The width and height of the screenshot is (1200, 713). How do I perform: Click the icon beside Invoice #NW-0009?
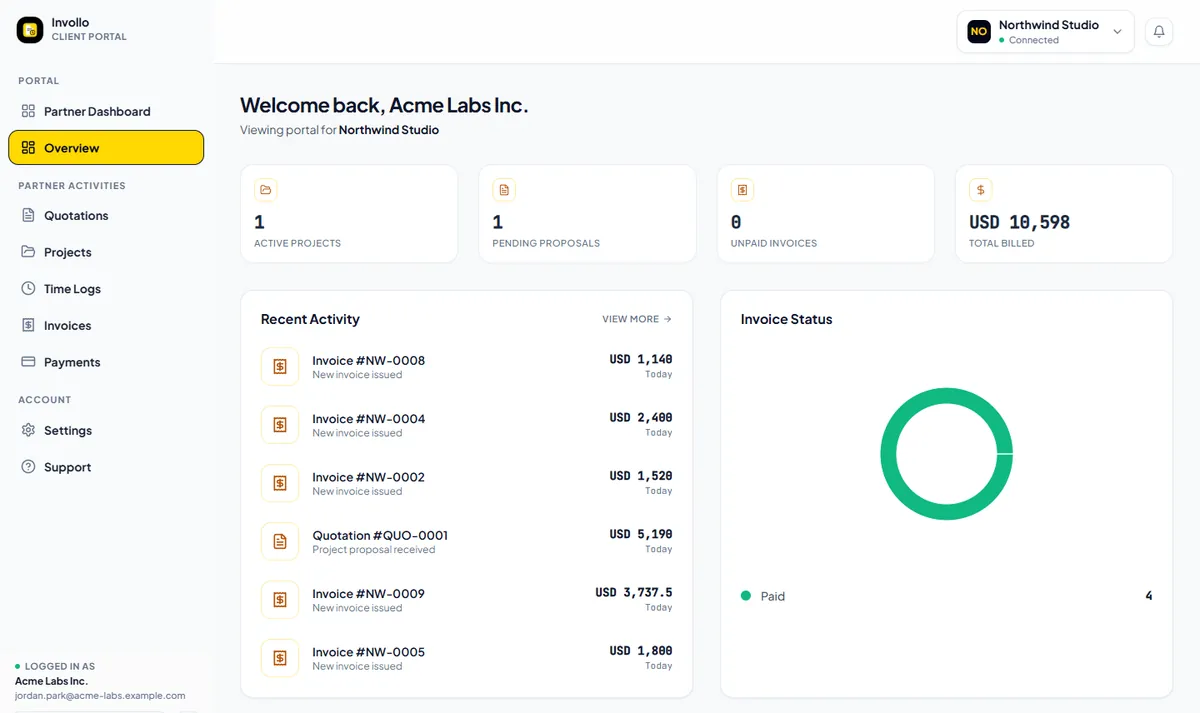click(280, 599)
